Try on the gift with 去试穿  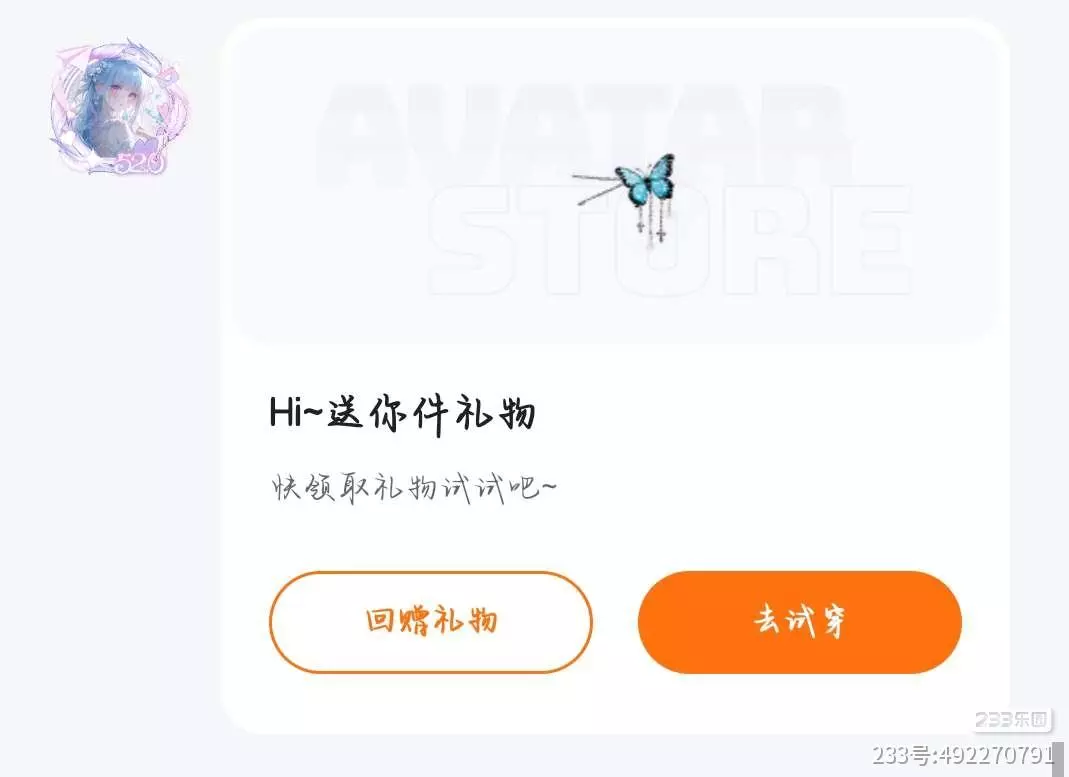(800, 622)
